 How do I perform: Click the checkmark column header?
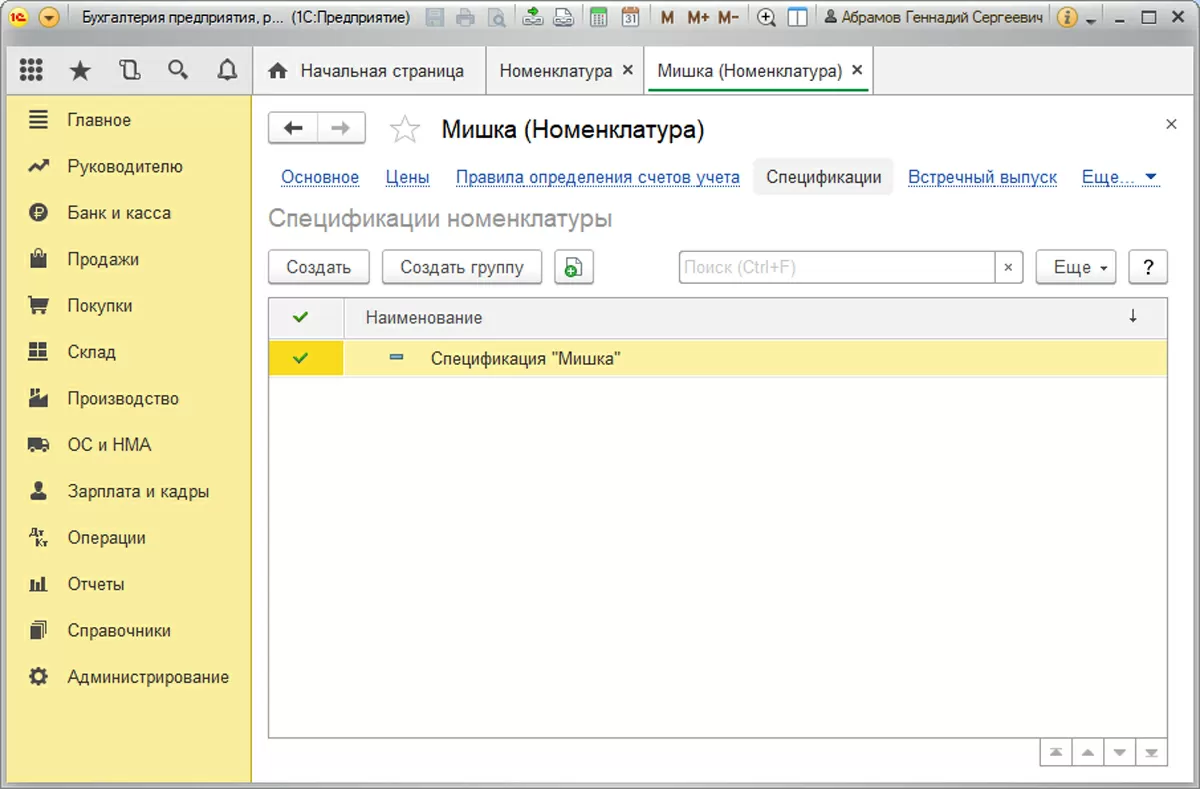pos(300,317)
